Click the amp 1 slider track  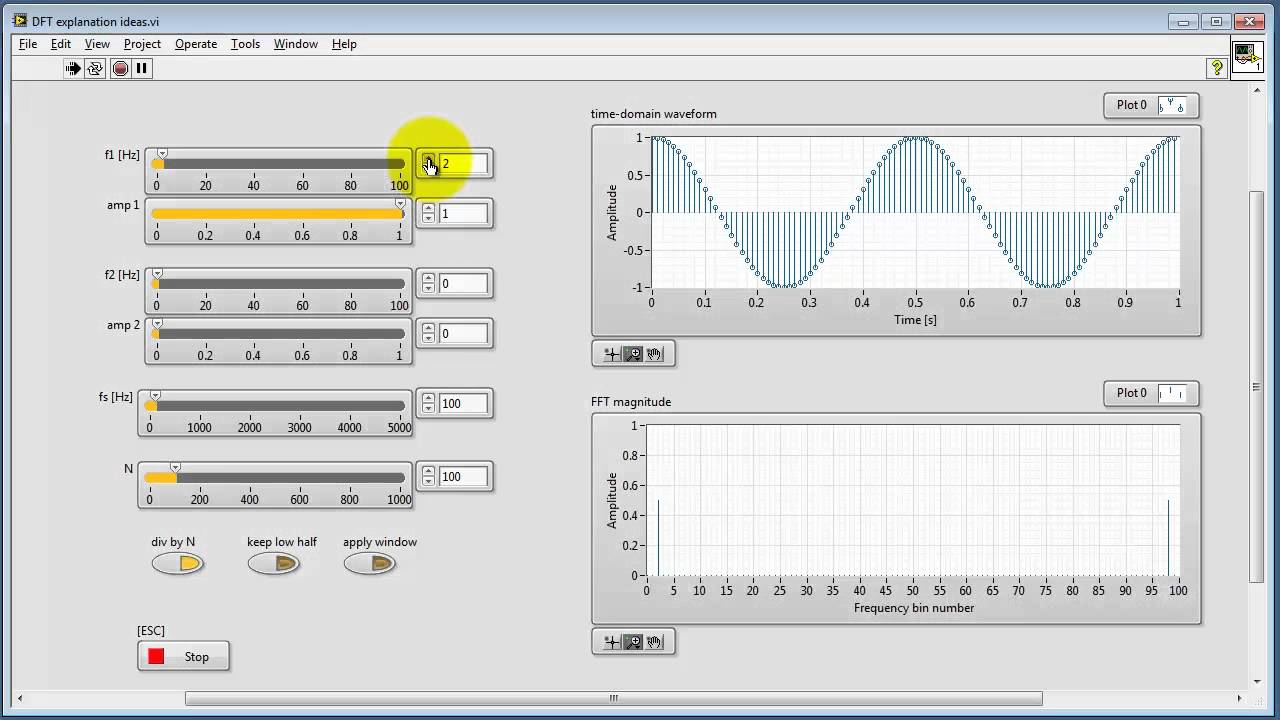279,214
